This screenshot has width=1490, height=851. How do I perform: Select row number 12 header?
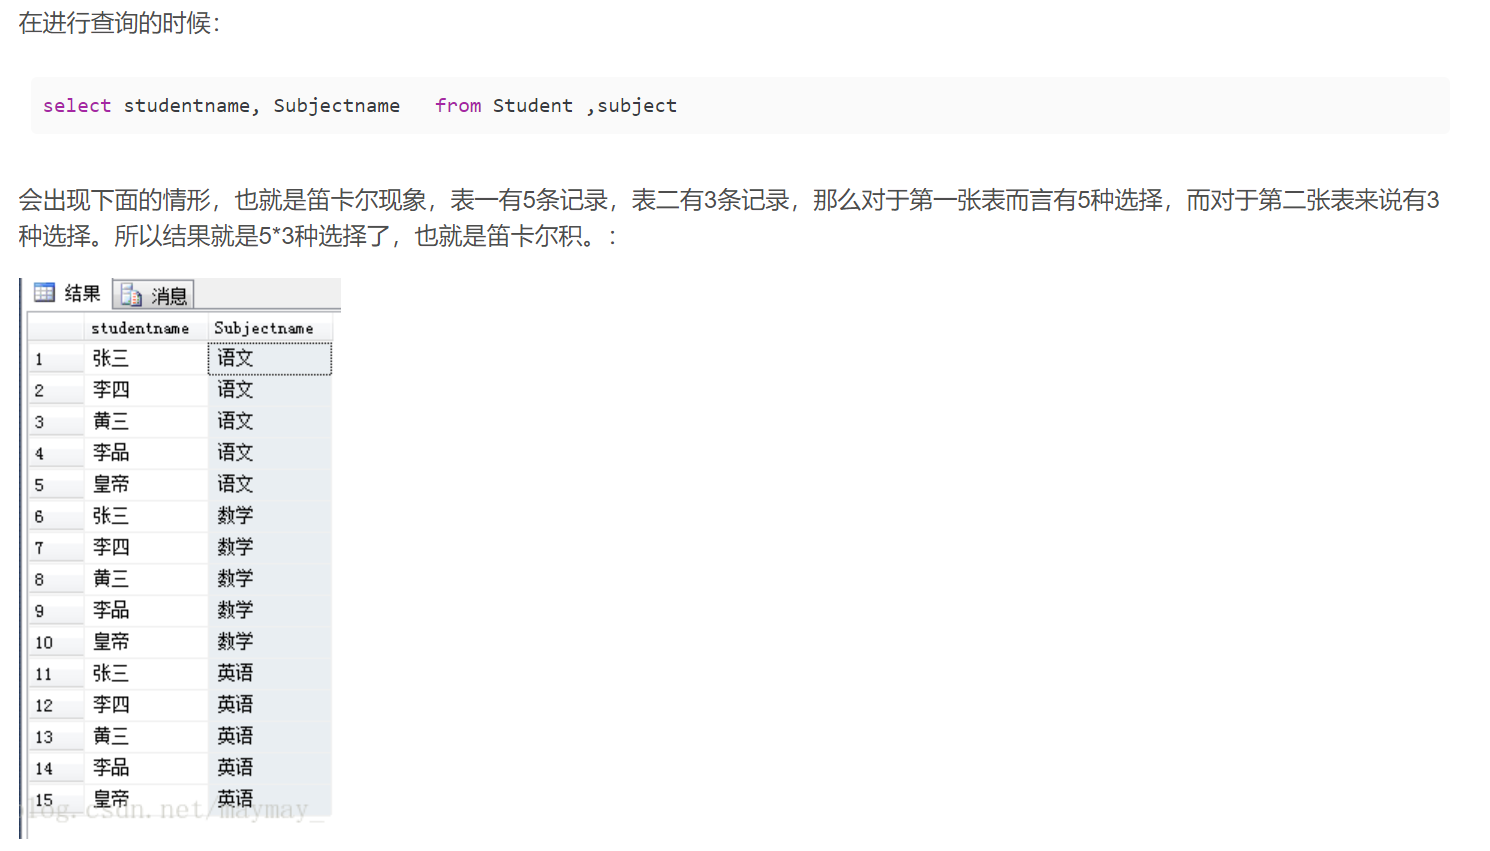coord(55,705)
